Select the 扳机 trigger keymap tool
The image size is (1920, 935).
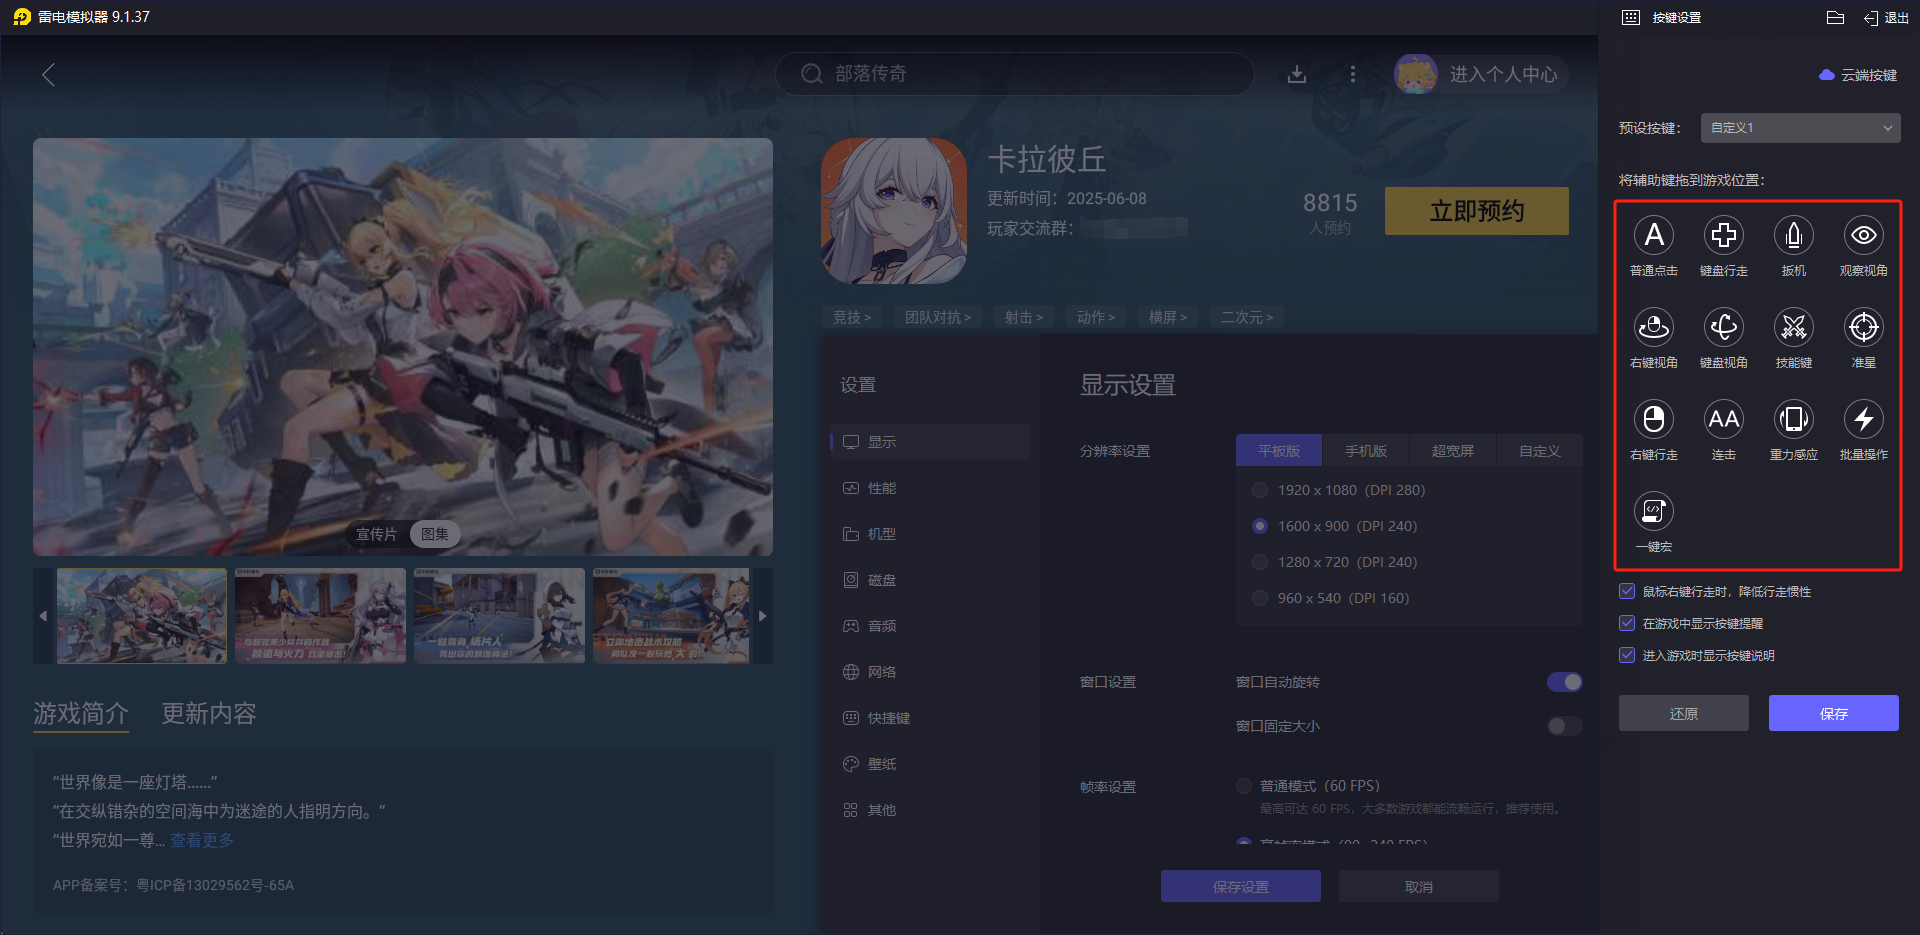point(1794,236)
